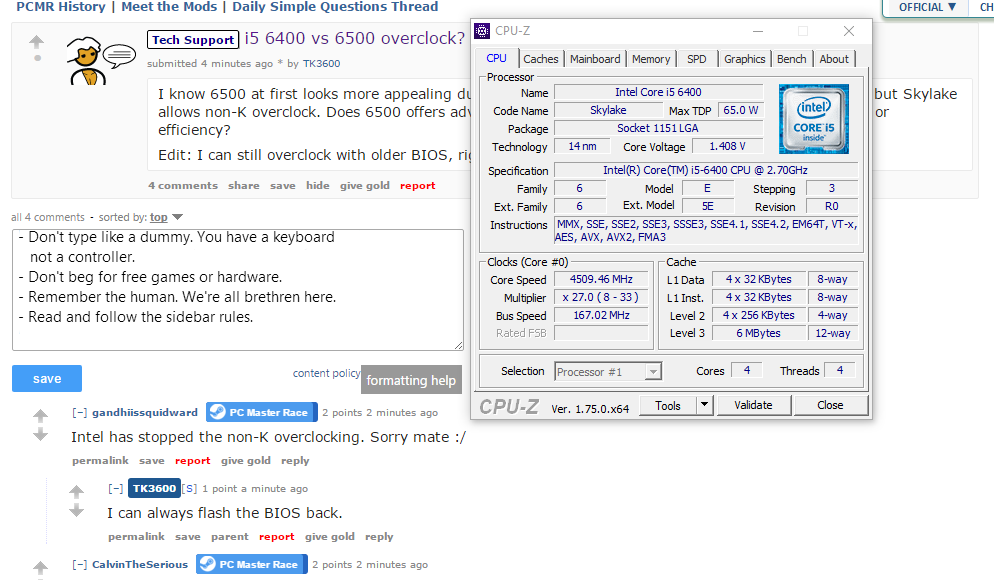Click the Tech Support flair tag

(193, 40)
